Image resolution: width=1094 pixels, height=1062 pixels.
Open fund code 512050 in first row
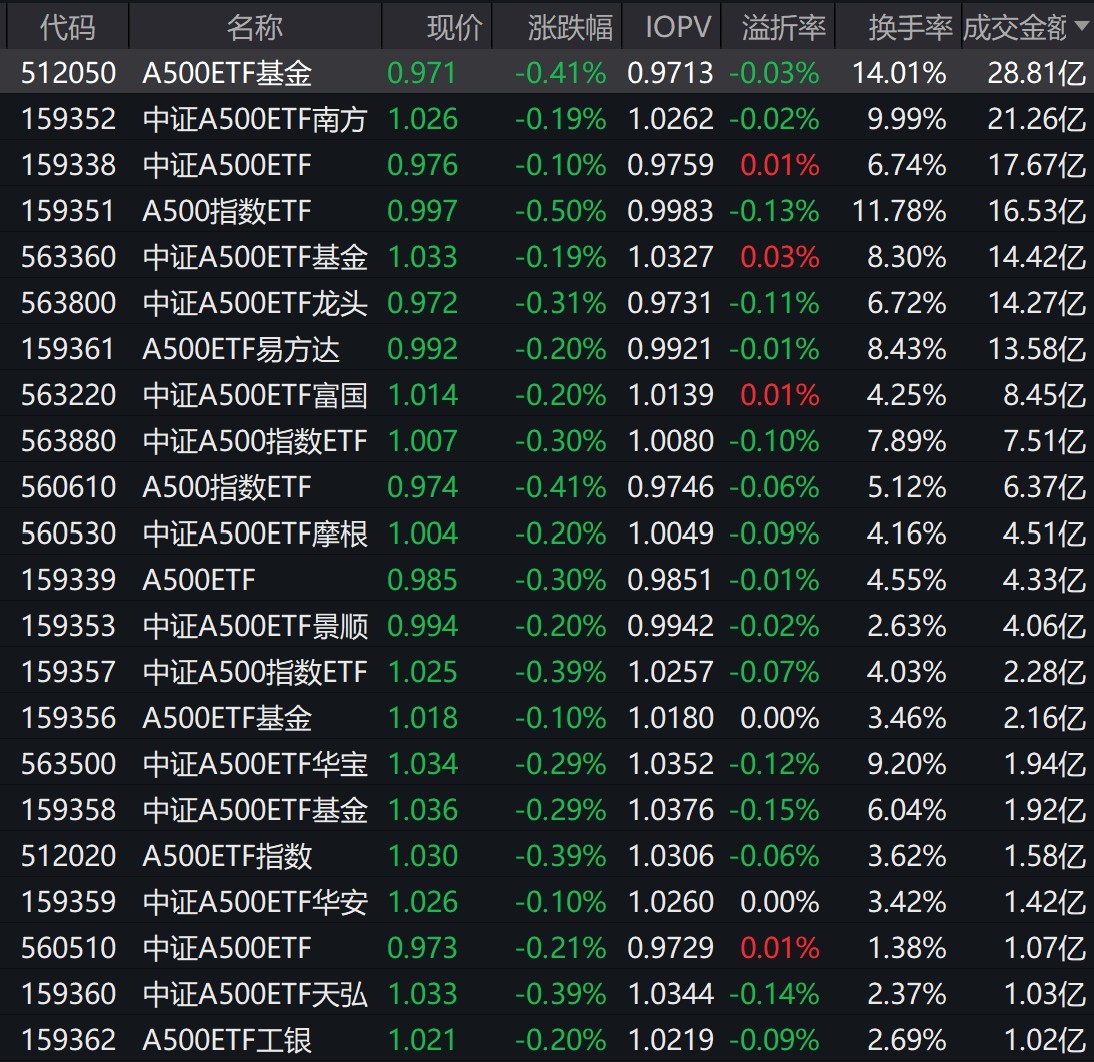click(x=68, y=73)
